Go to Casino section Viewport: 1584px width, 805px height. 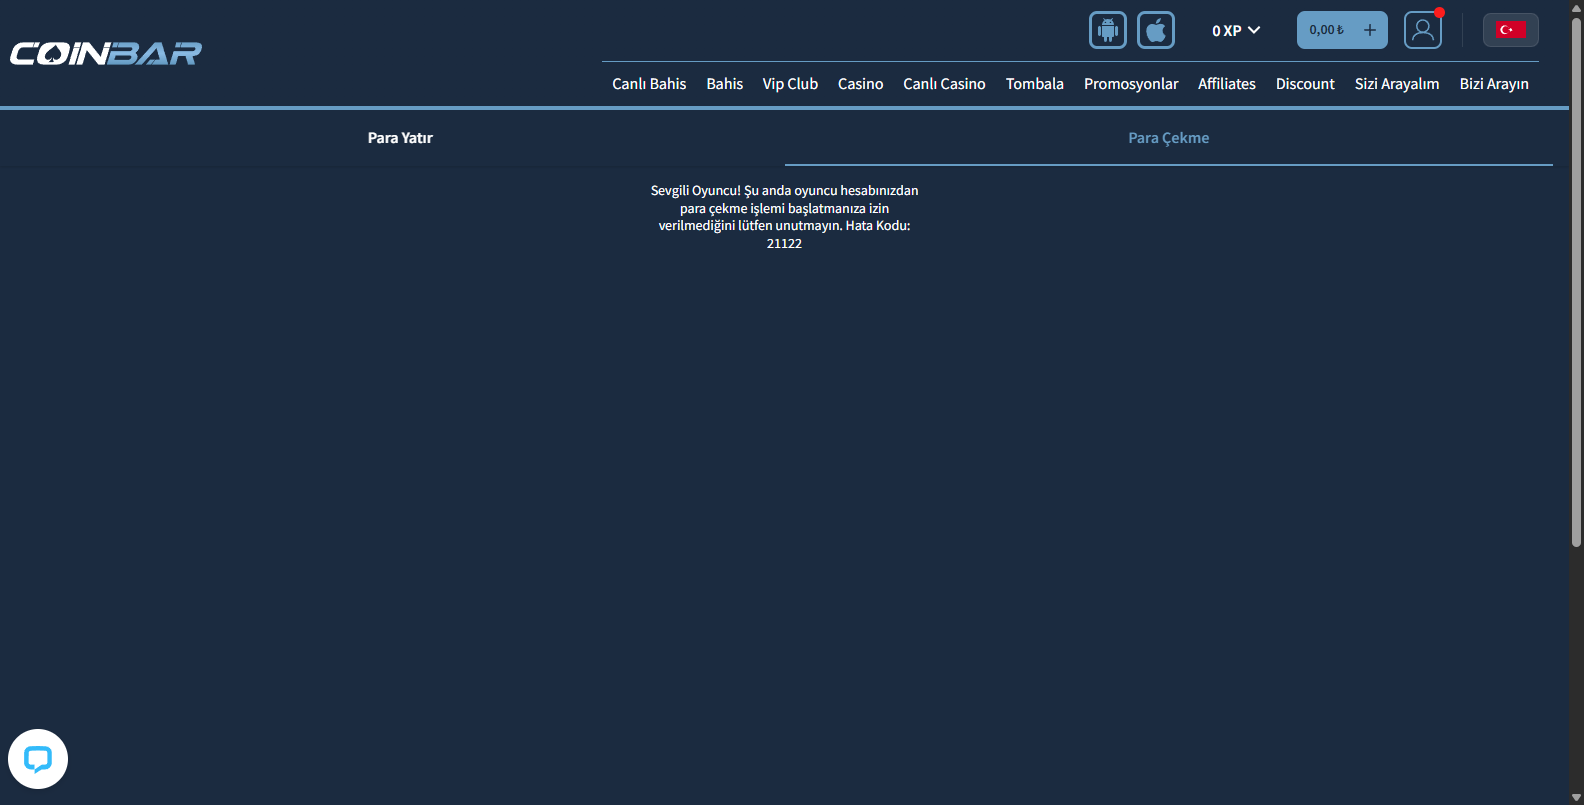pos(860,84)
